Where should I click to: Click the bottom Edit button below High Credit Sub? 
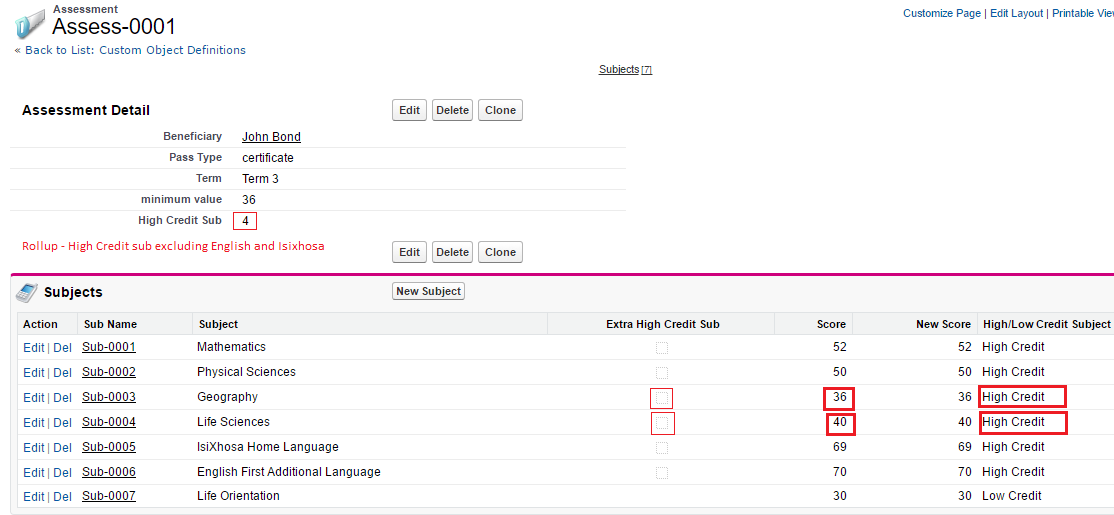tap(409, 252)
